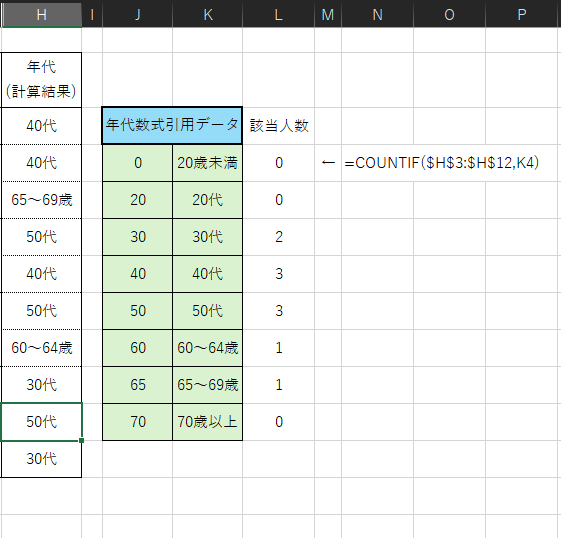561x538 pixels.
Task: Select the cell with 65 in column J
Action: click(x=137, y=385)
